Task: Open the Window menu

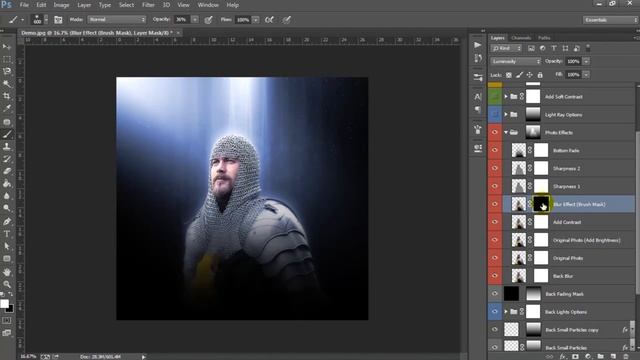Action: 208,5
